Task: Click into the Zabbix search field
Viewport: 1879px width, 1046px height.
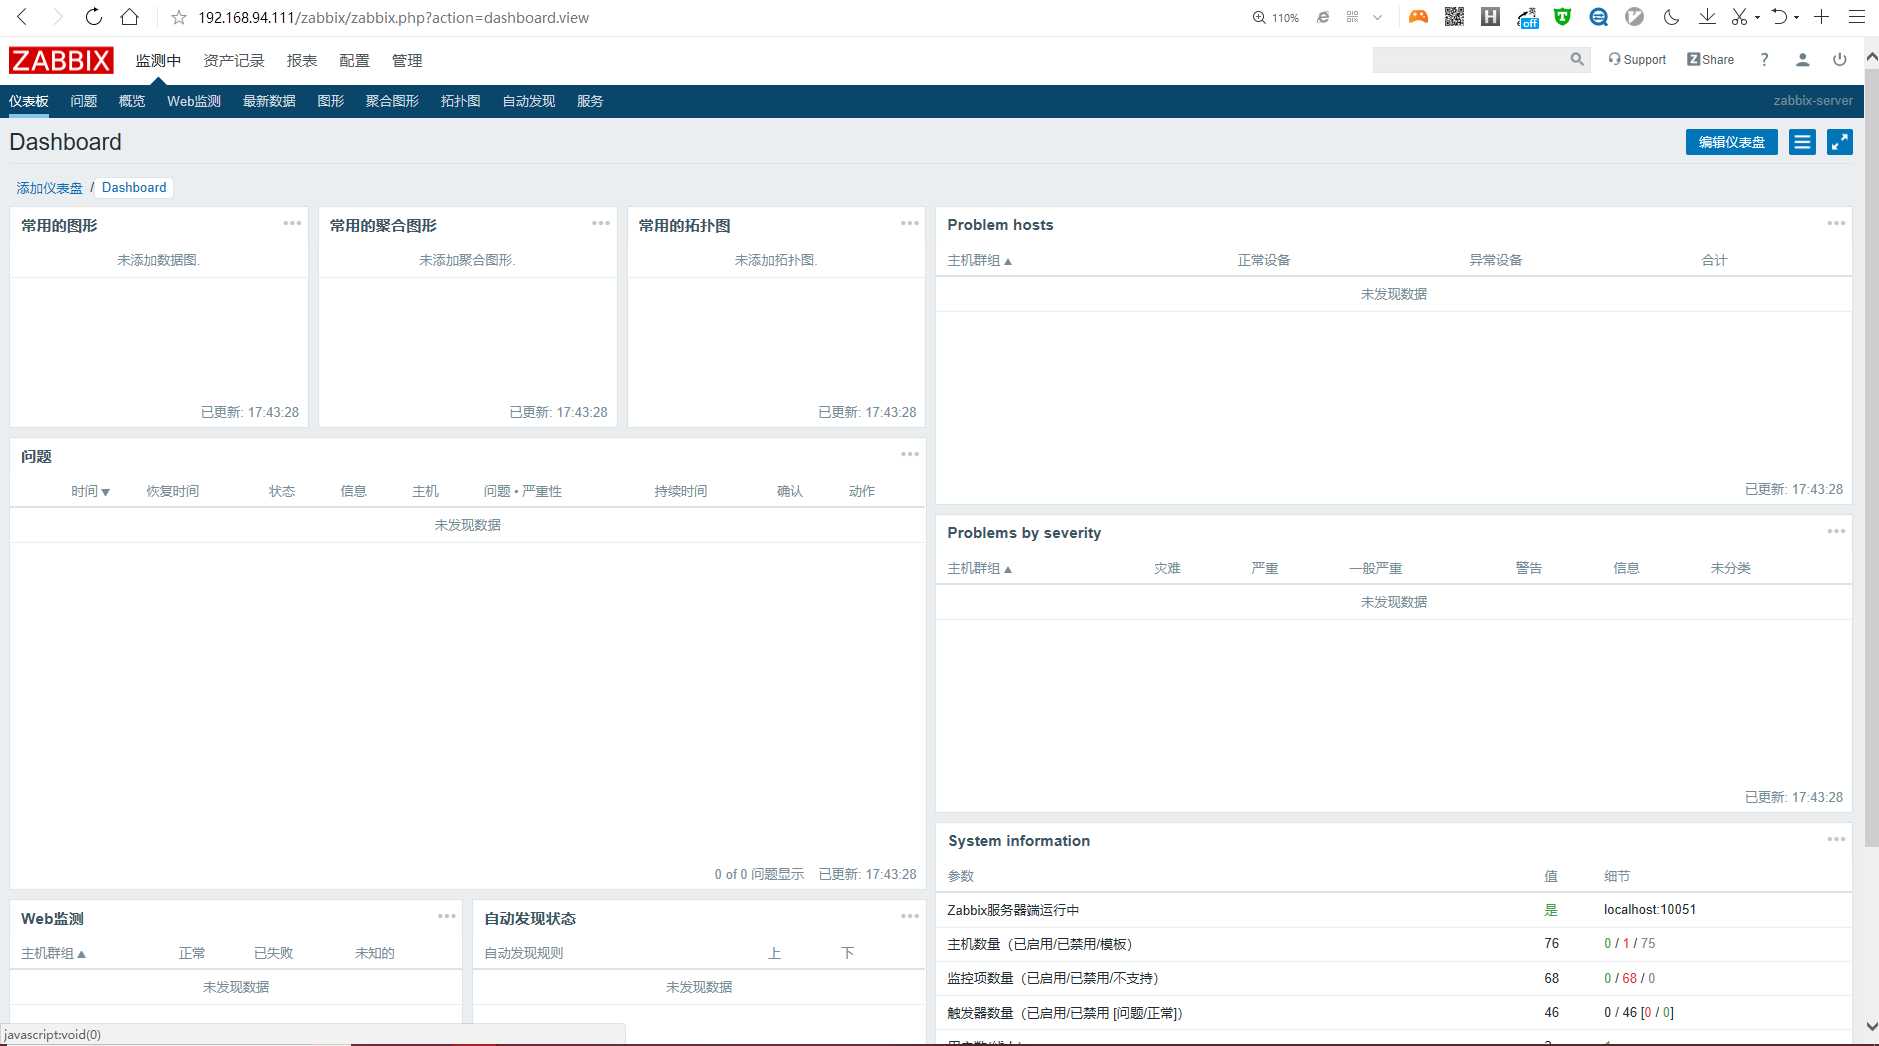Action: [1470, 60]
